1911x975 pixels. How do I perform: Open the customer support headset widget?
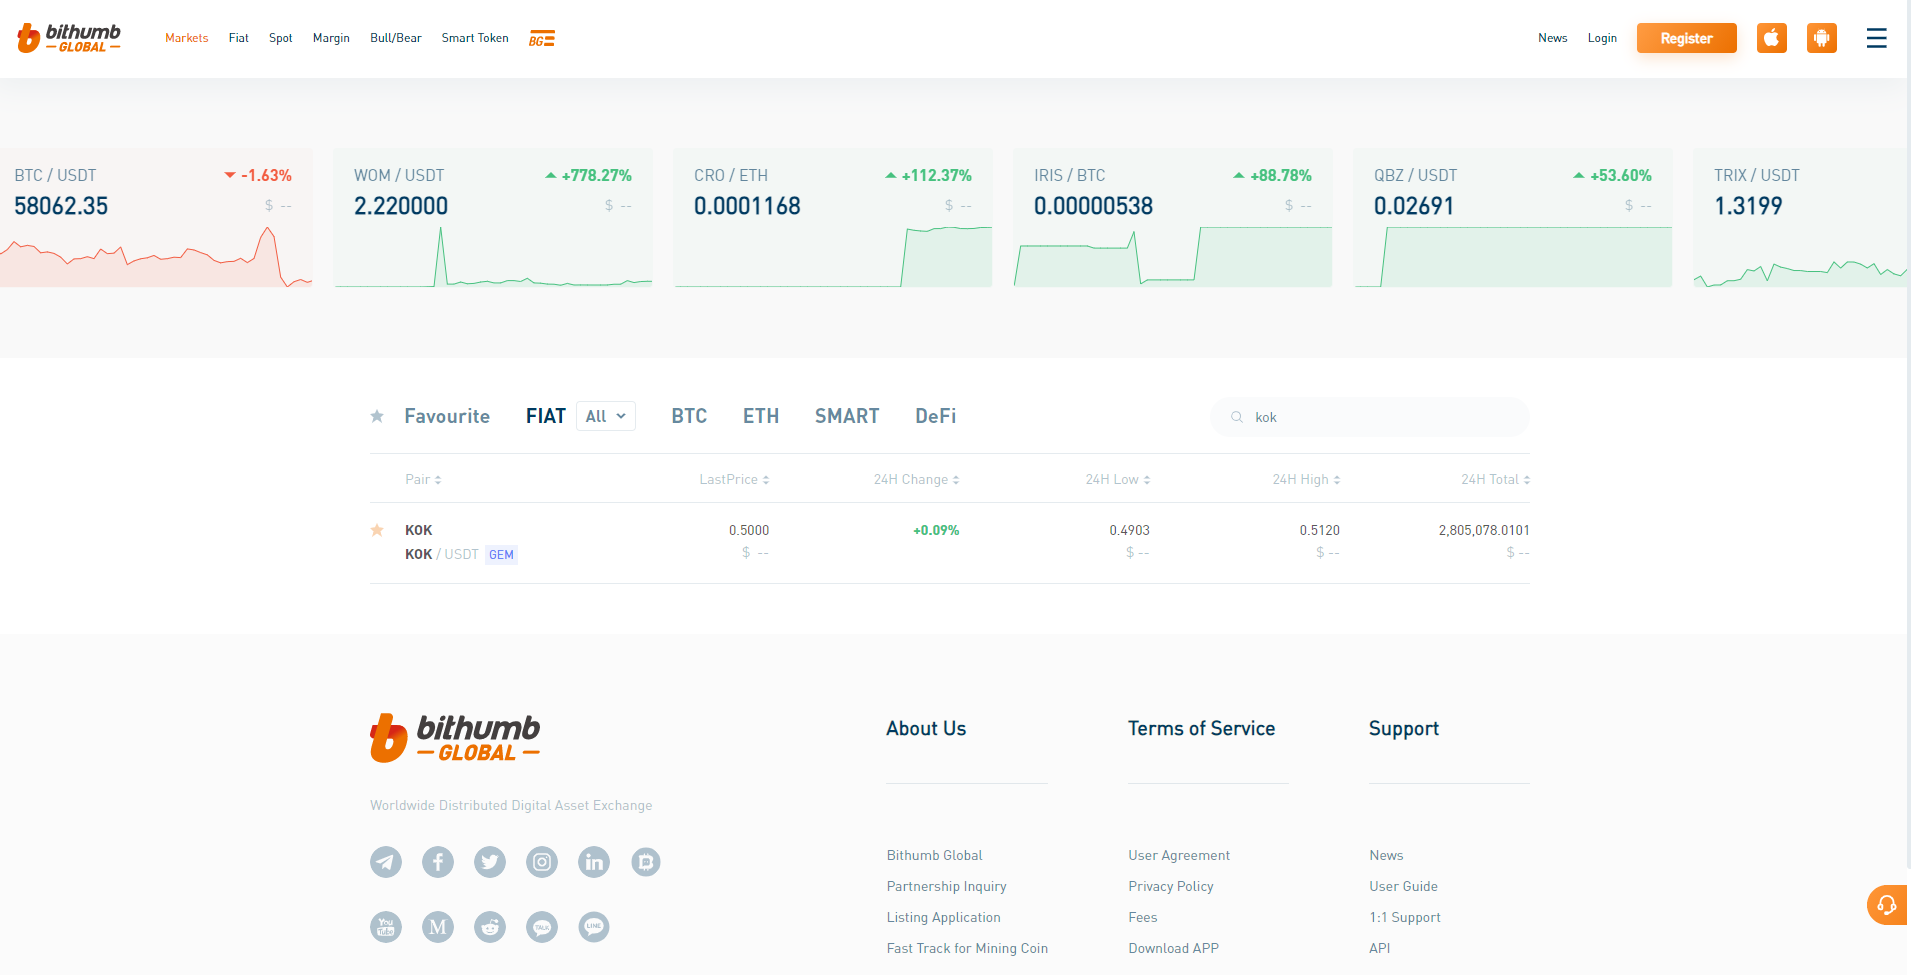coord(1887,905)
